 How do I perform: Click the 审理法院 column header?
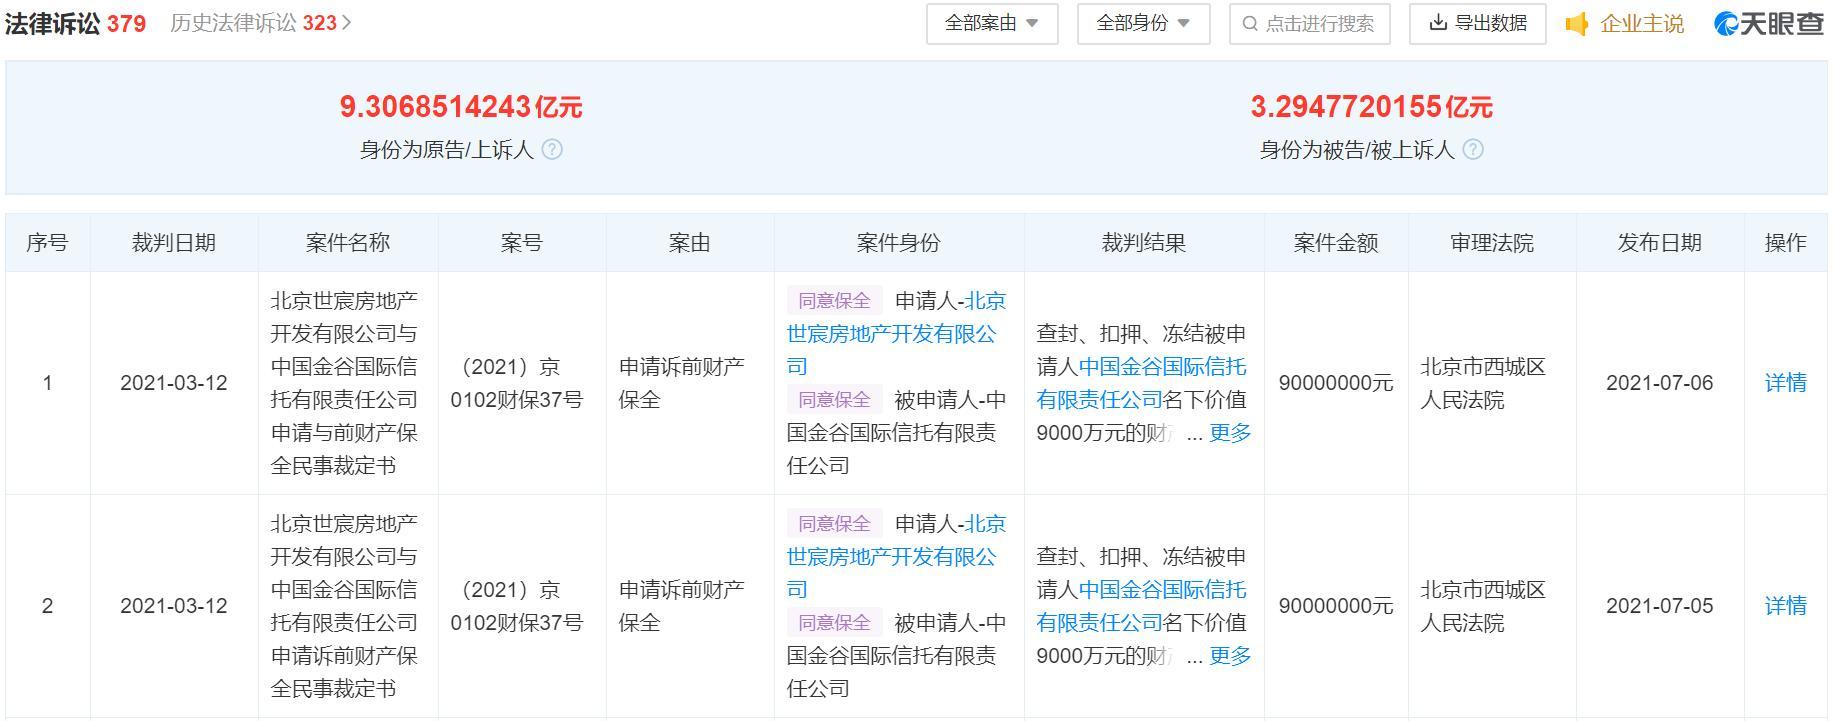(x=1492, y=243)
